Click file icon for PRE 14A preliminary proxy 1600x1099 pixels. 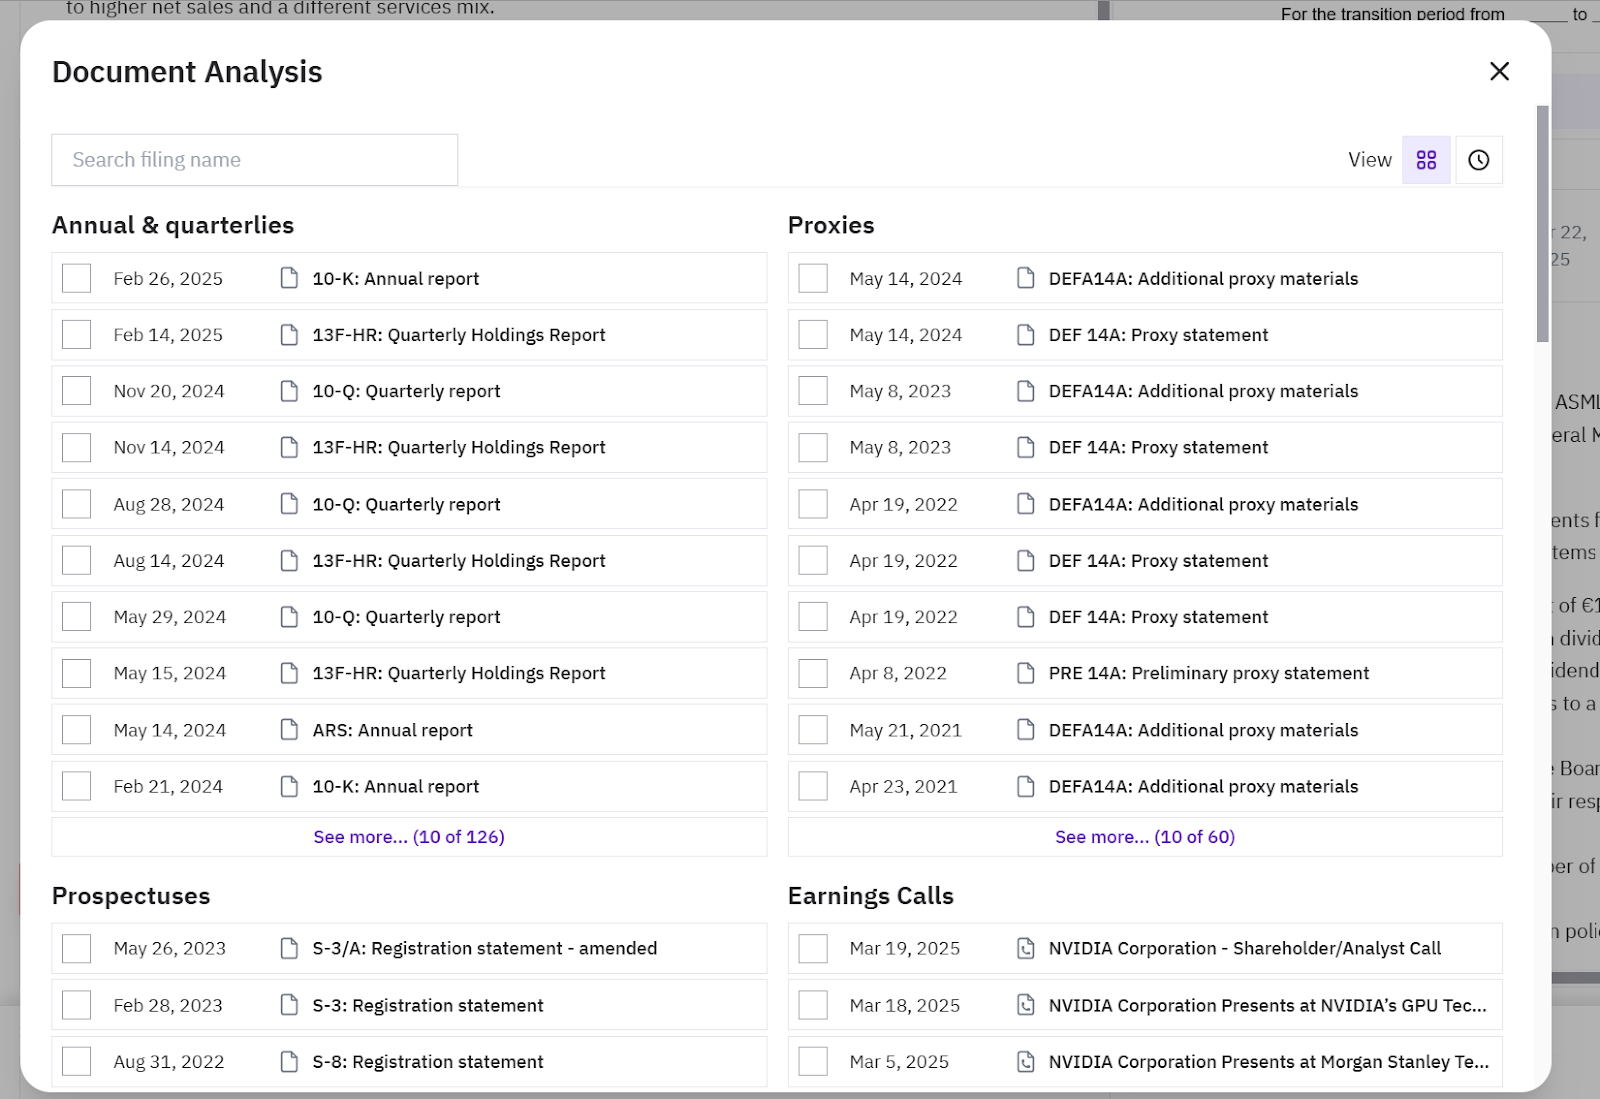[x=1025, y=673]
